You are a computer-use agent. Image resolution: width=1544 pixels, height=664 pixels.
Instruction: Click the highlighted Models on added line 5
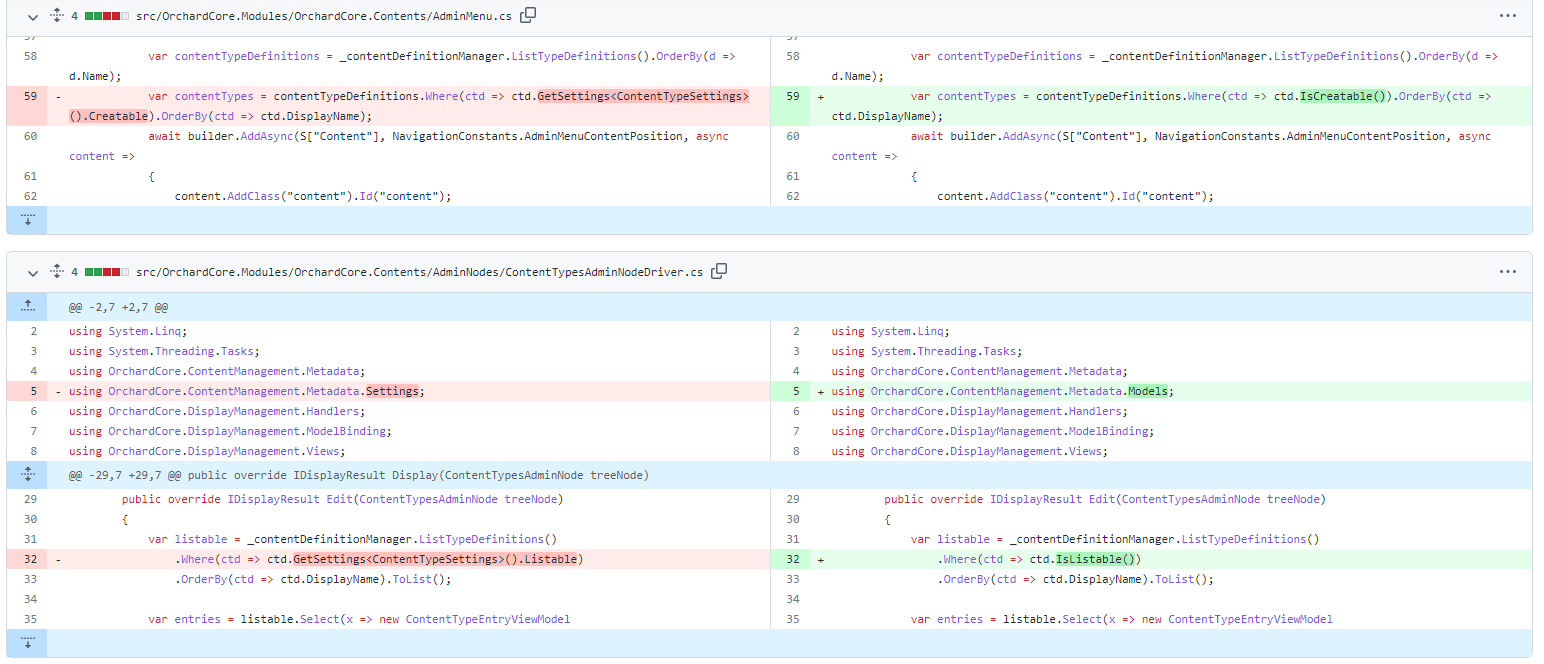(1148, 391)
